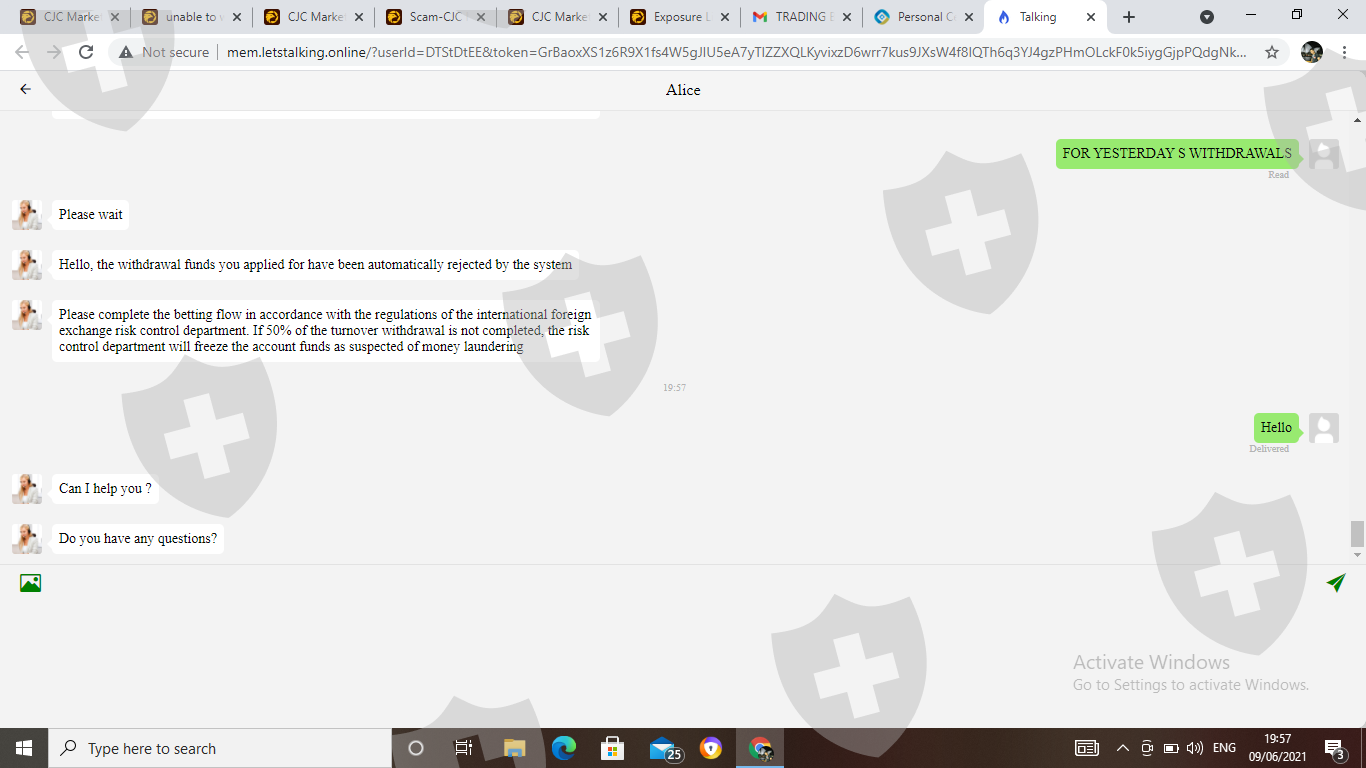
Task: Bookmark this page with the star icon
Action: [x=1272, y=52]
